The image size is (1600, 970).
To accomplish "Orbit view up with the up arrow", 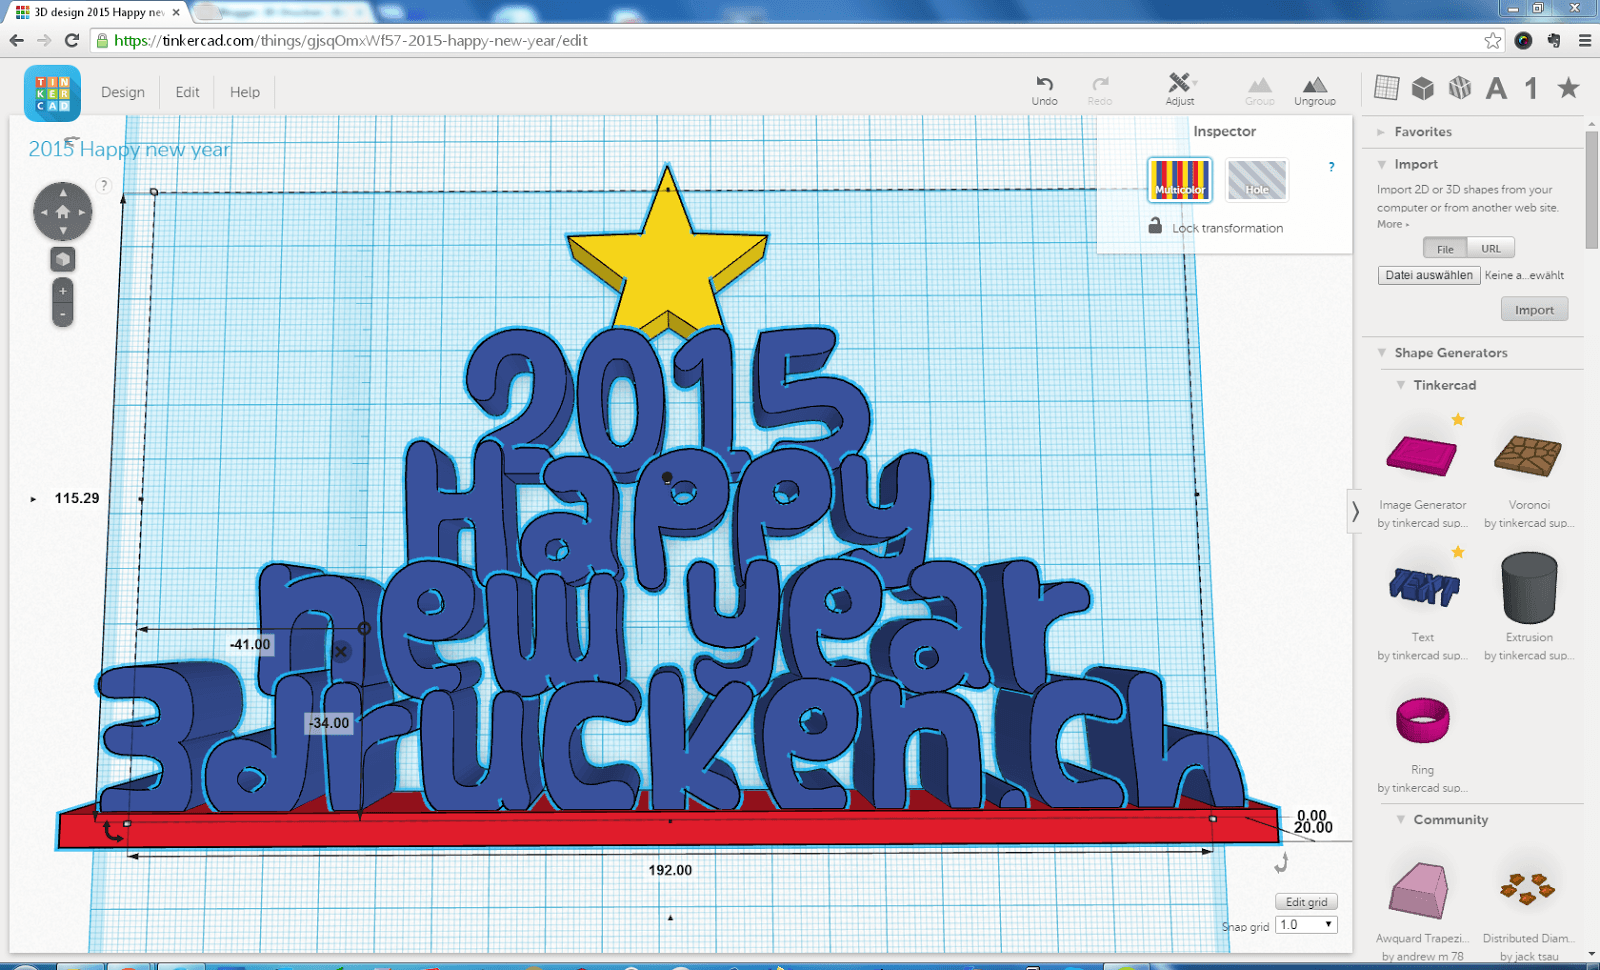I will point(63,192).
